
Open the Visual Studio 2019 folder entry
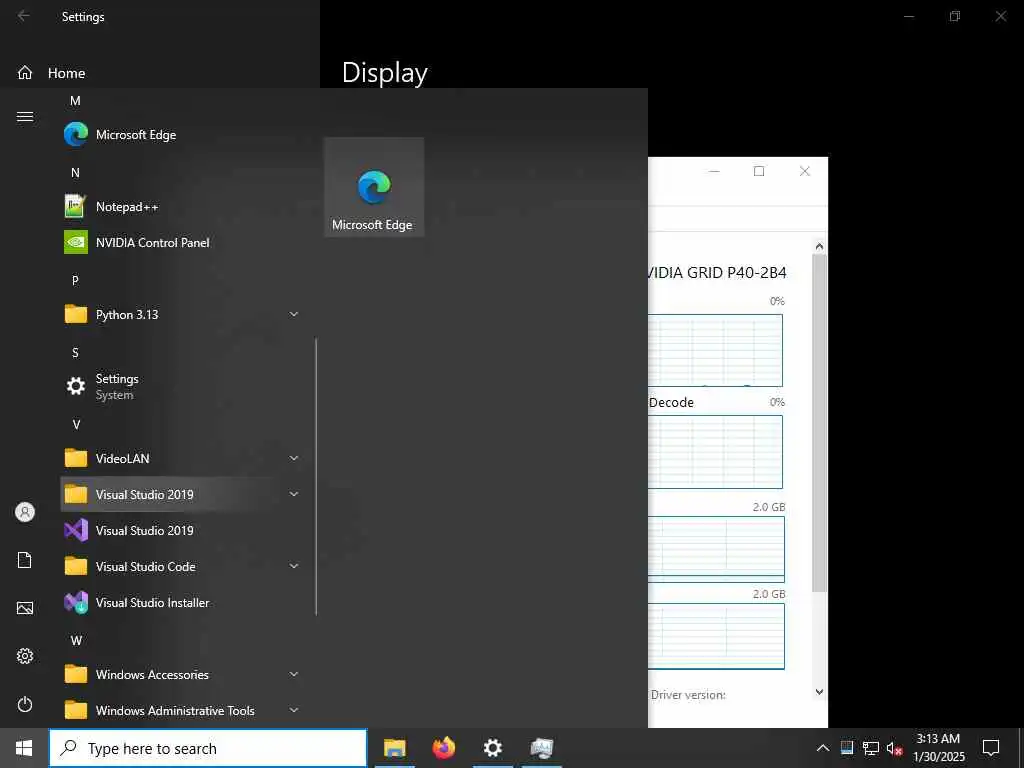click(x=183, y=494)
